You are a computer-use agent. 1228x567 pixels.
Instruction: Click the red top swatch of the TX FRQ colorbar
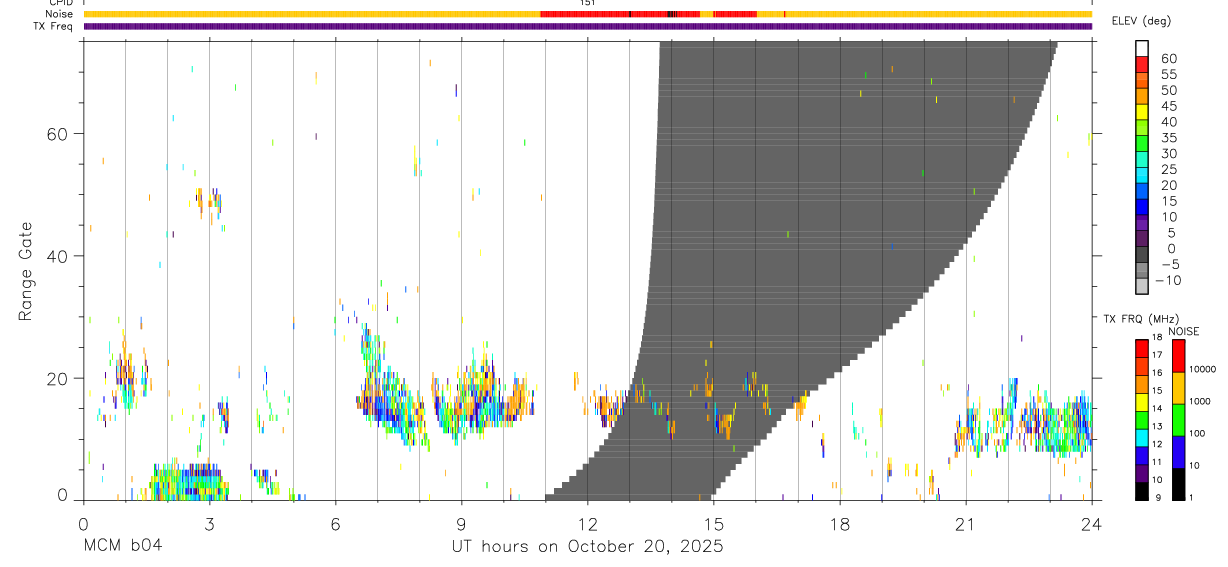(1142, 348)
